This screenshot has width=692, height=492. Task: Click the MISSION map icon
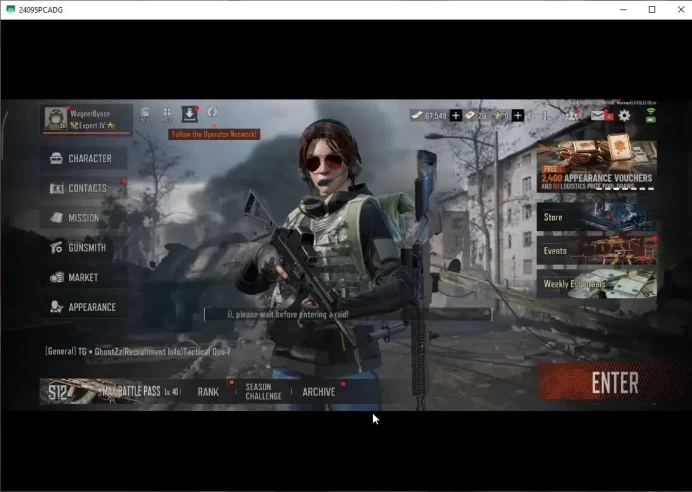56,218
